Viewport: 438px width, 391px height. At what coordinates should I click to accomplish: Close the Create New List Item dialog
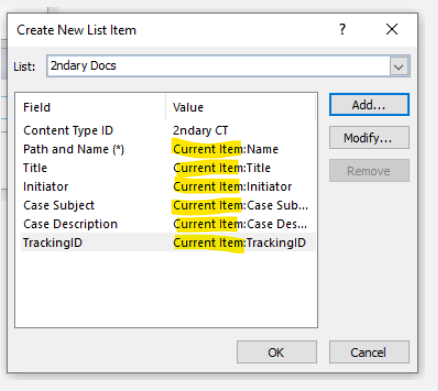coord(392,29)
